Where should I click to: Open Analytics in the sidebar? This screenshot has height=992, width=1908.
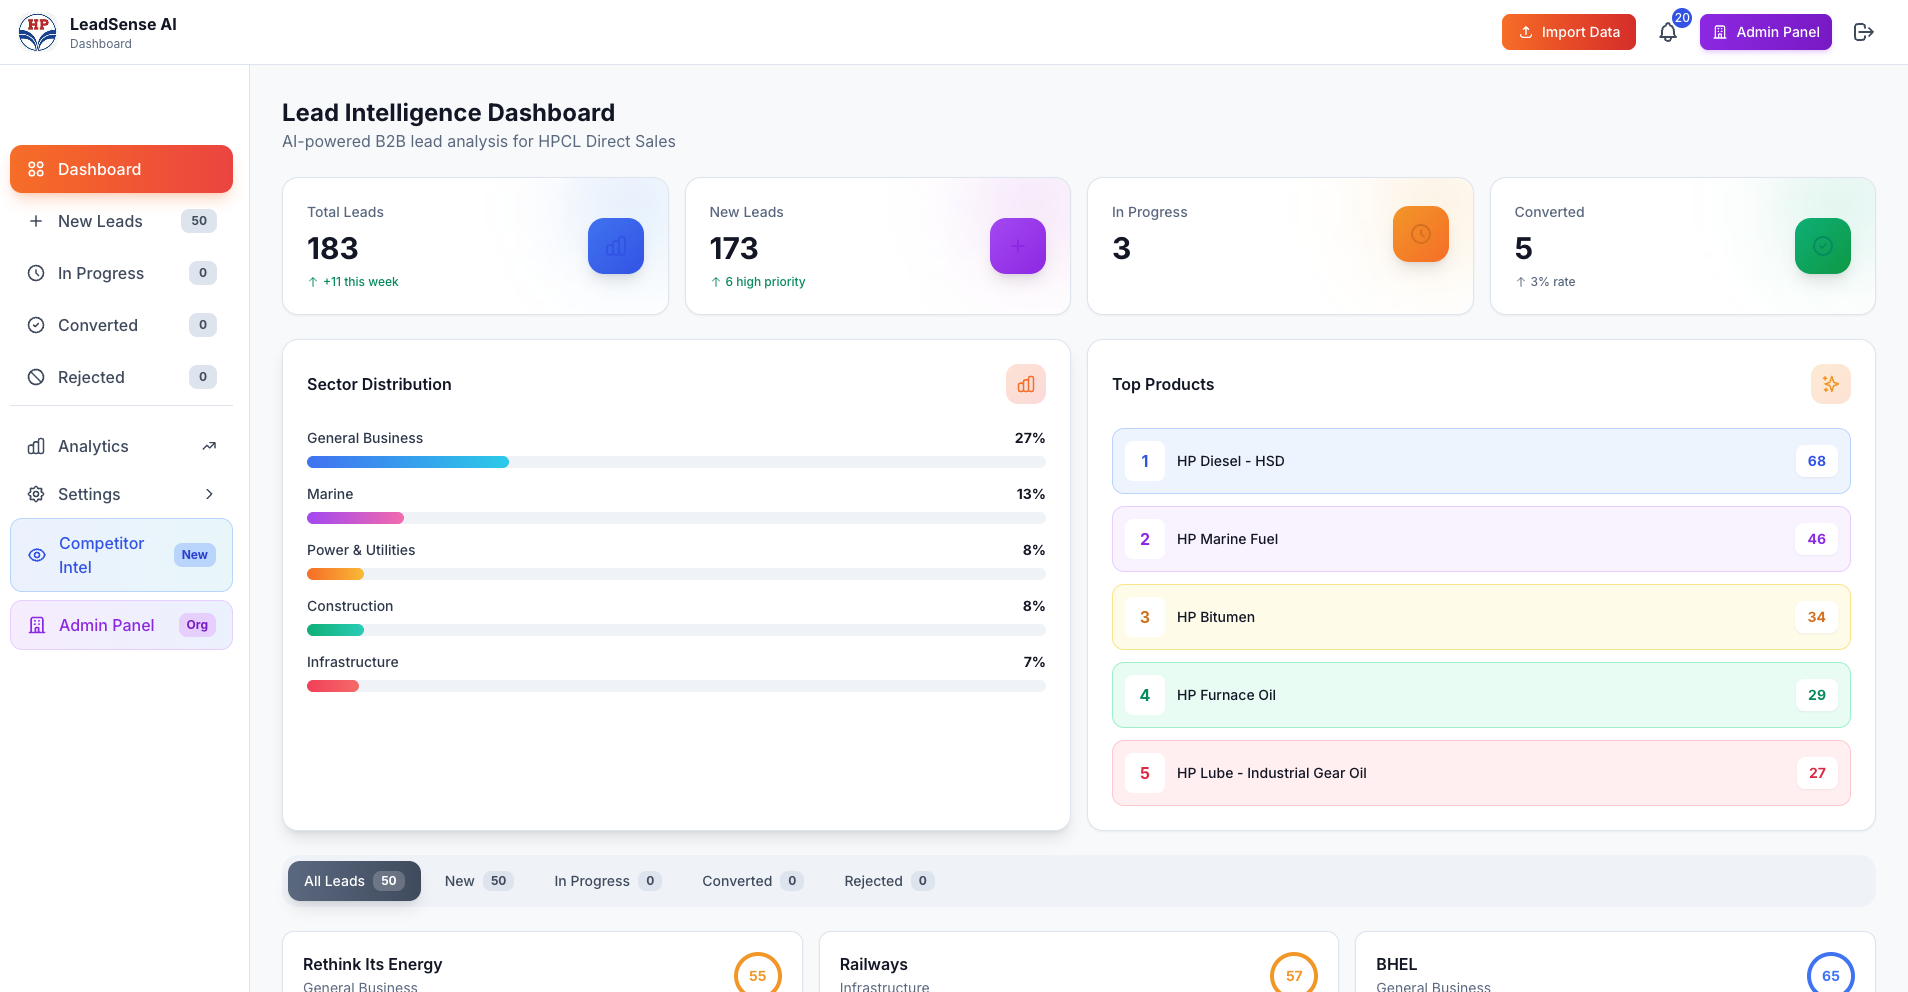(x=121, y=446)
